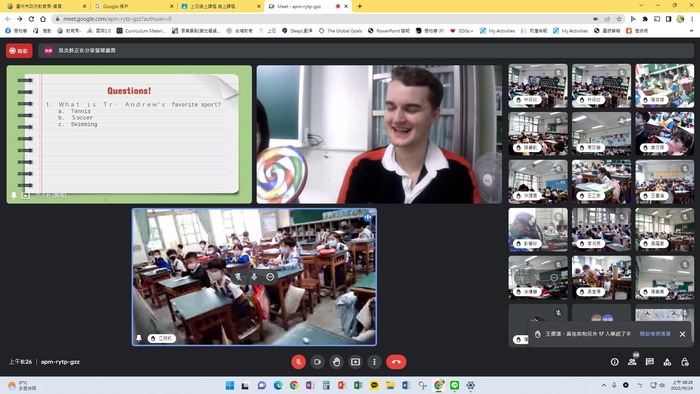Open the Chrome extensions puzzle icon

[645, 19]
